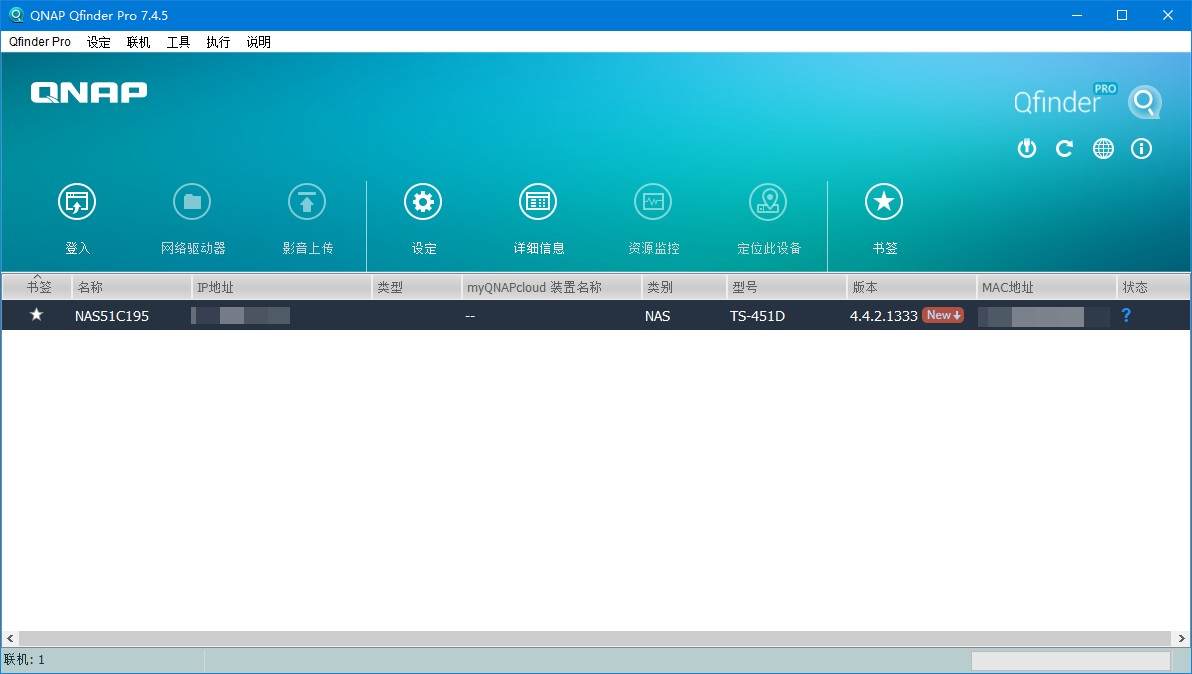Sort by IP地址 column header
1192x674 pixels.
(281, 287)
